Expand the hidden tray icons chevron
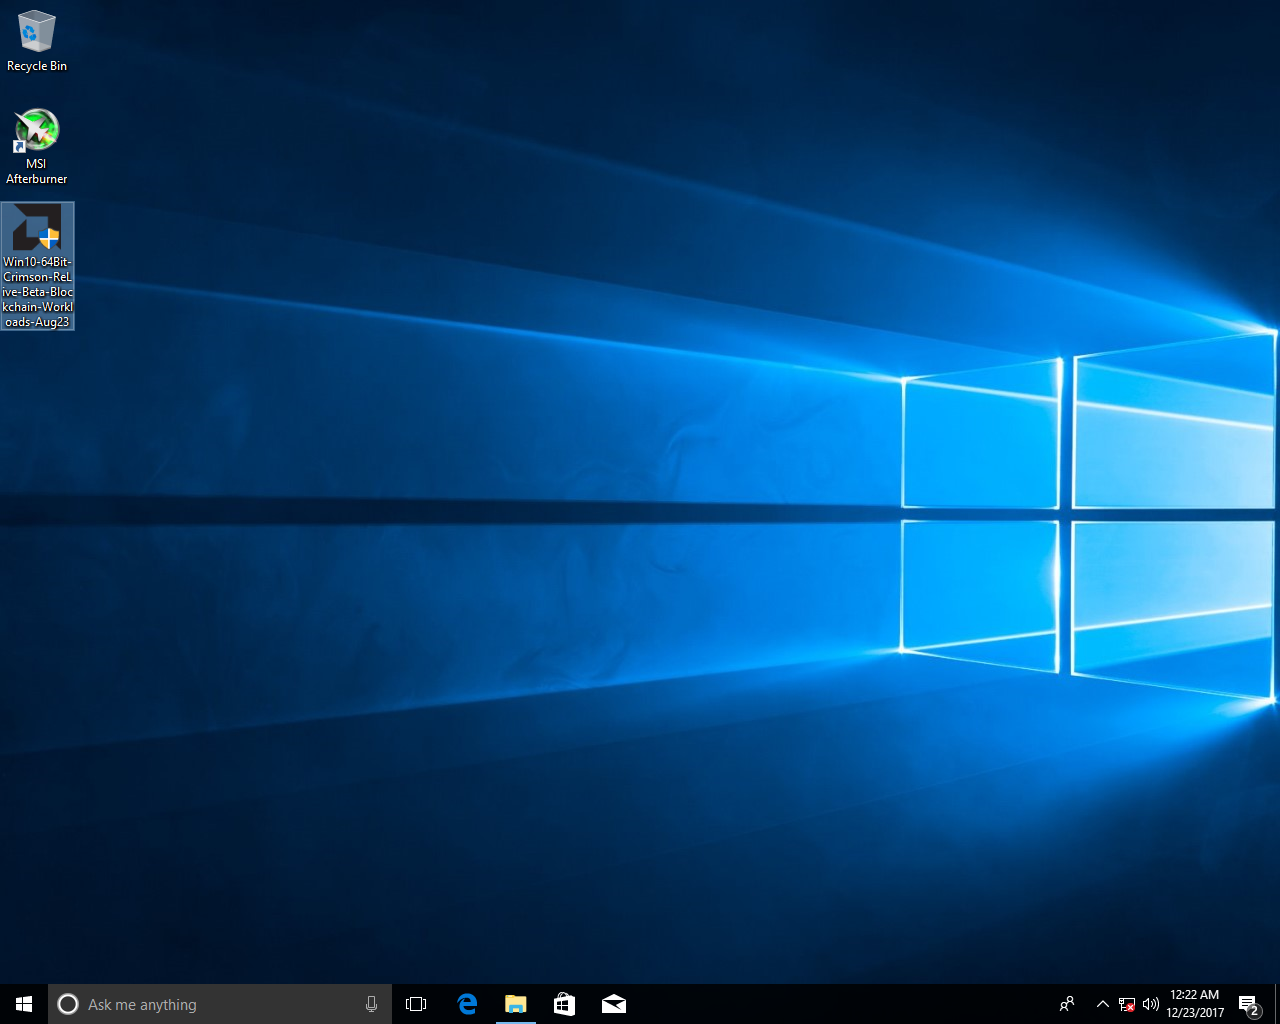 coord(1102,1004)
